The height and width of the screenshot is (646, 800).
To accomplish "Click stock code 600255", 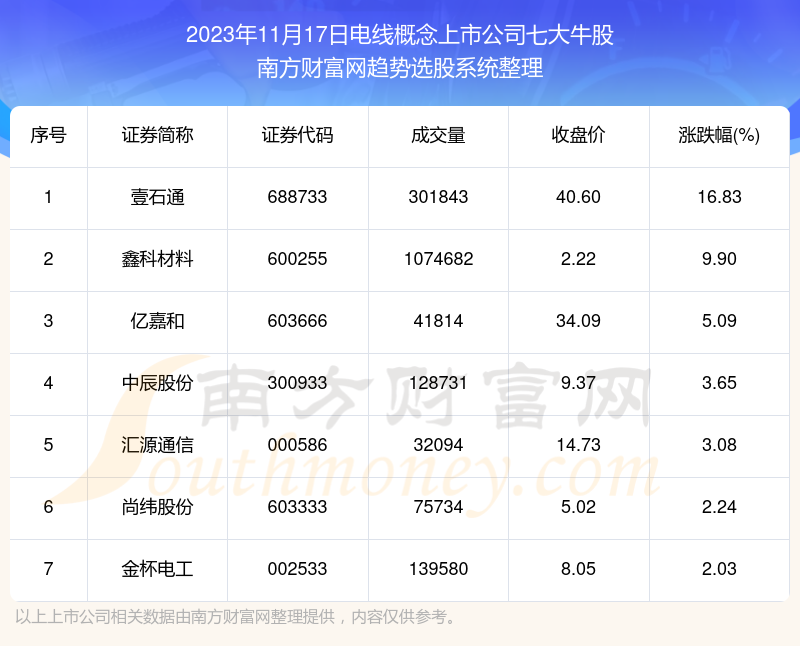I will click(297, 259).
